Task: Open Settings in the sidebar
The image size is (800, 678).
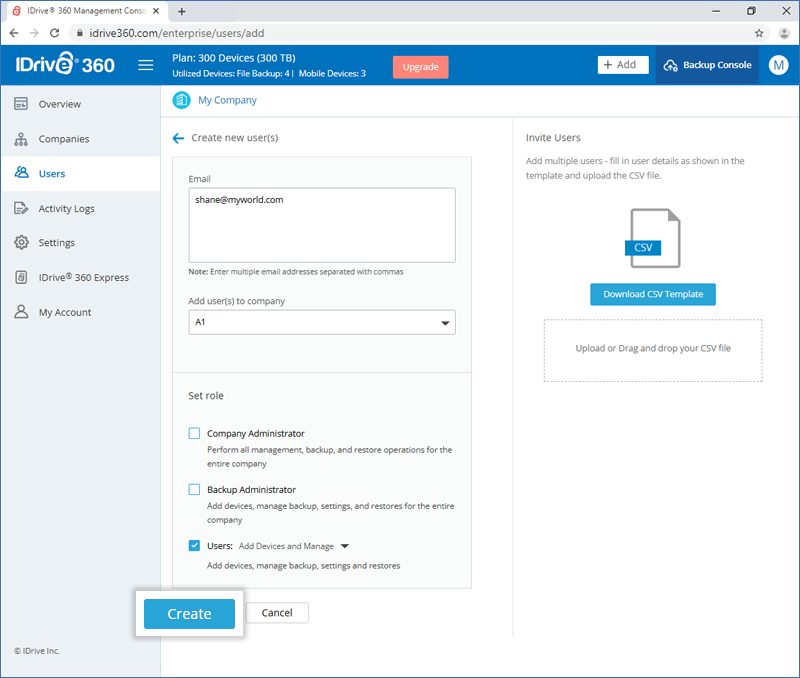Action: coord(57,243)
